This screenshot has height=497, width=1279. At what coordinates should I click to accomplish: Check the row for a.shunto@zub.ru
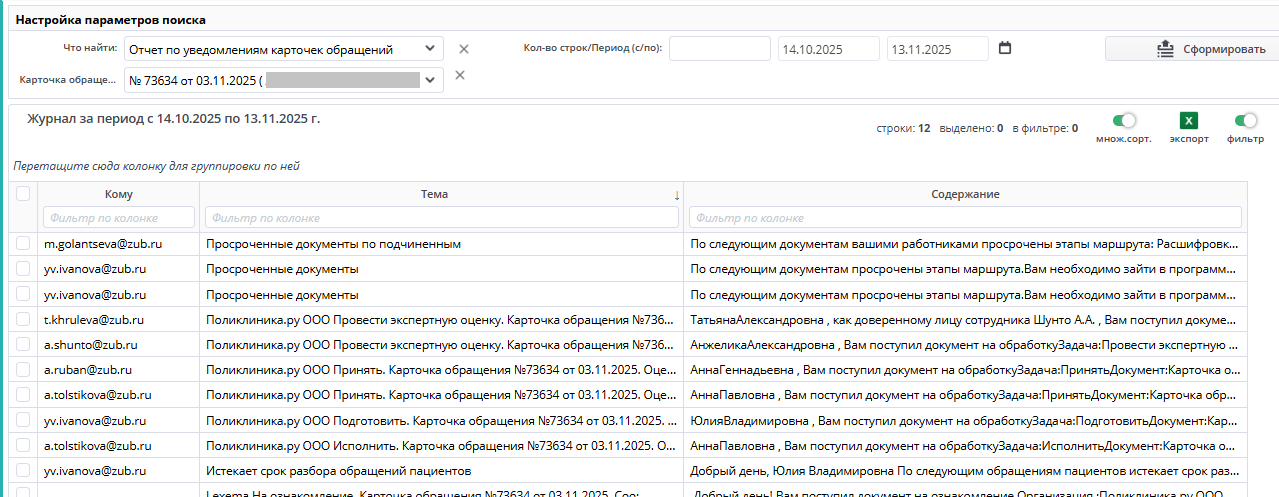pyautogui.click(x=23, y=344)
